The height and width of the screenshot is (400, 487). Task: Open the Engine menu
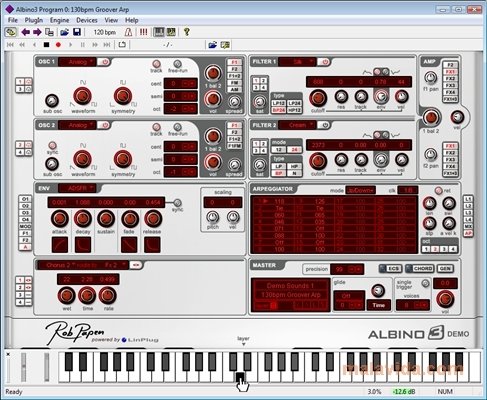(x=59, y=20)
